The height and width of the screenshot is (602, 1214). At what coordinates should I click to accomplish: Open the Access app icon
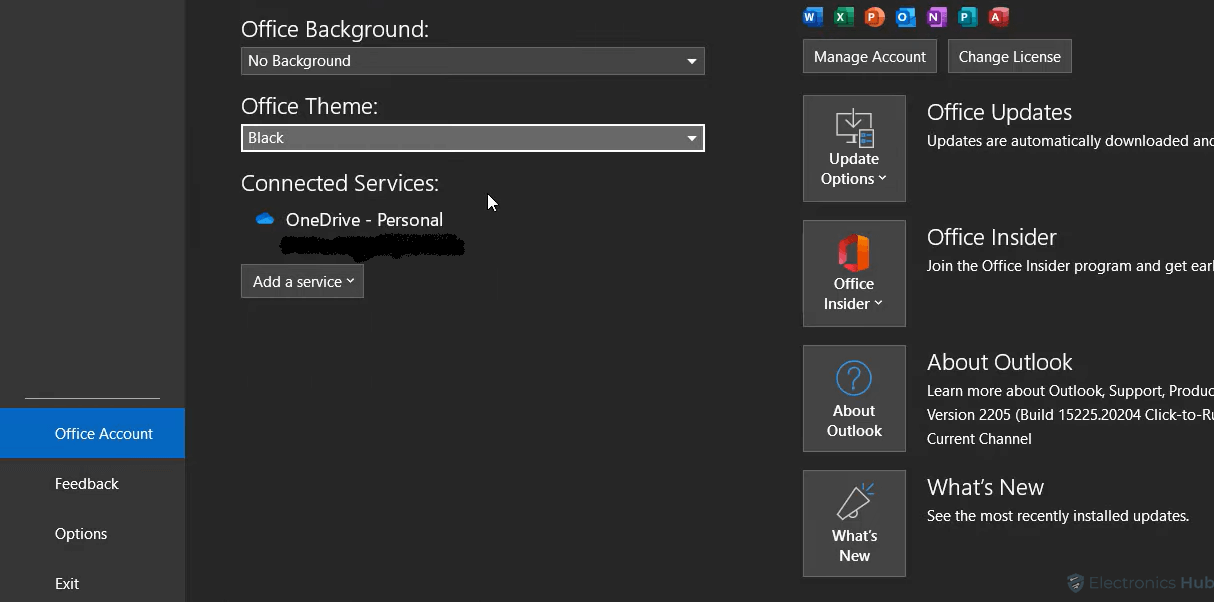point(998,16)
